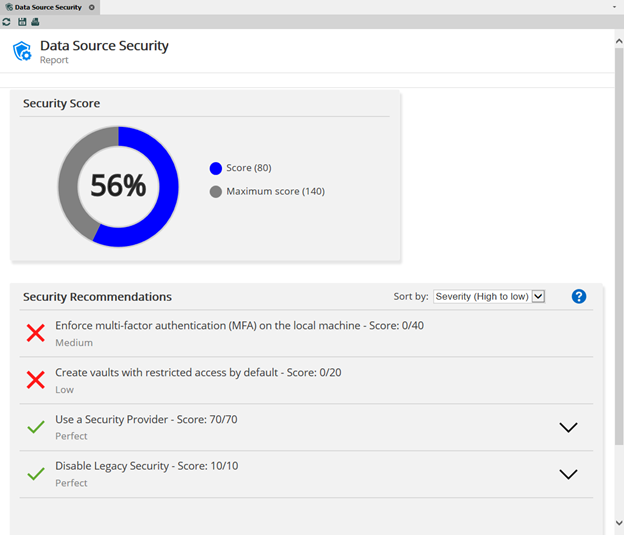Expand the Disable Legacy Security item
624x535 pixels.
pyautogui.click(x=568, y=474)
